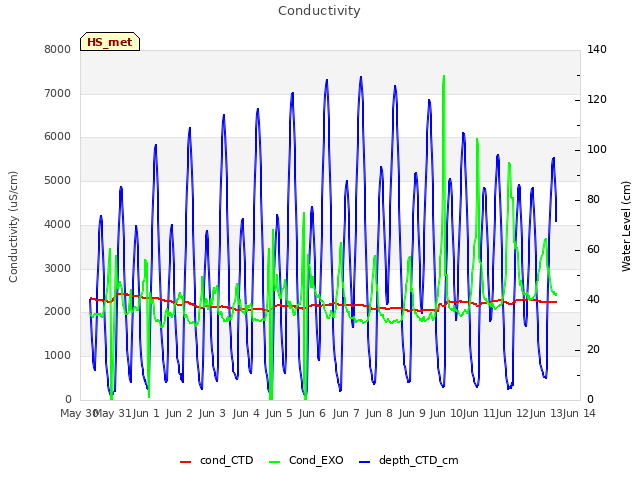Screen dimensions: 640x480
Task: Click the 60 tick on water level axis
Action: (593, 250)
